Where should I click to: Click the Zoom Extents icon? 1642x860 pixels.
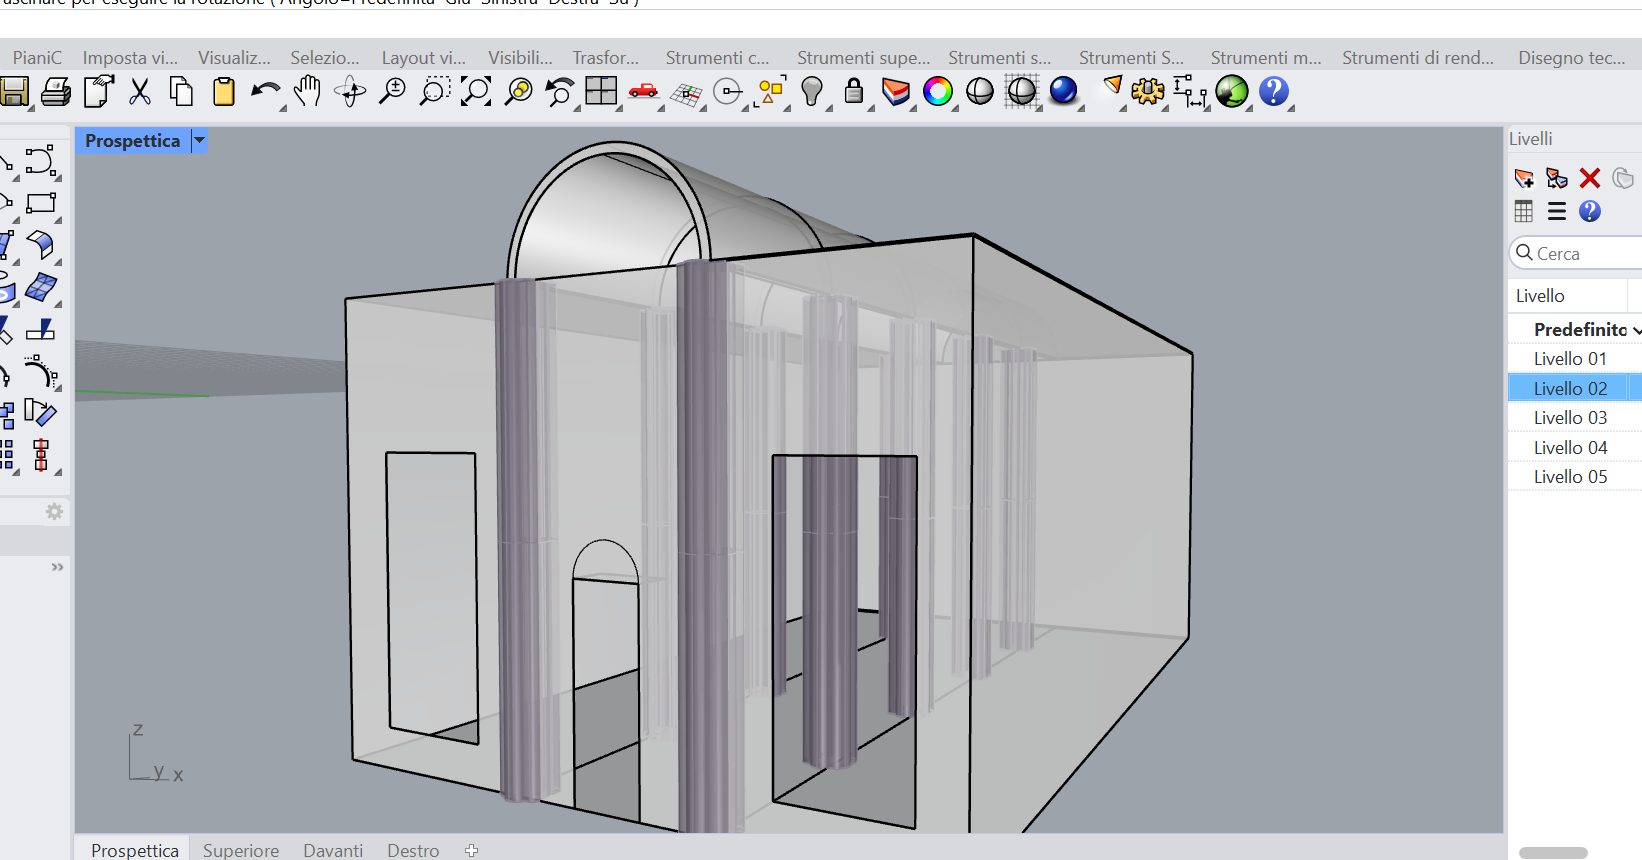pyautogui.click(x=476, y=92)
